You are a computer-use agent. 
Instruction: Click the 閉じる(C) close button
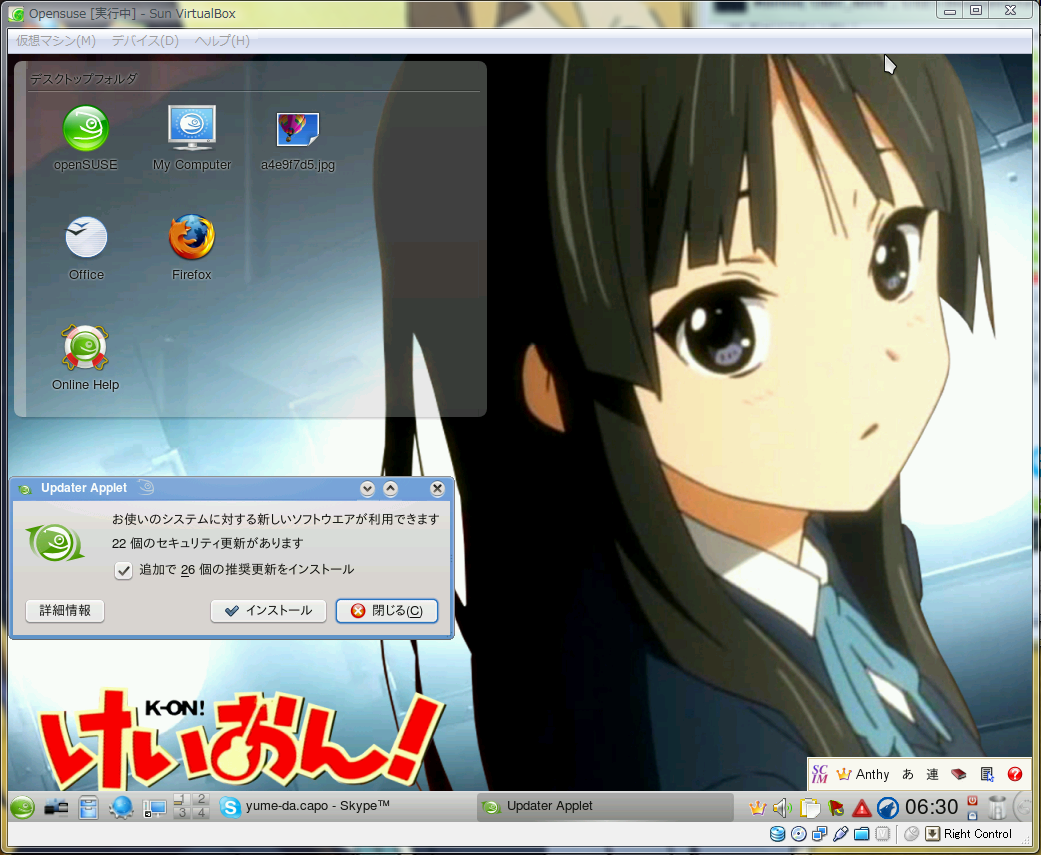387,611
